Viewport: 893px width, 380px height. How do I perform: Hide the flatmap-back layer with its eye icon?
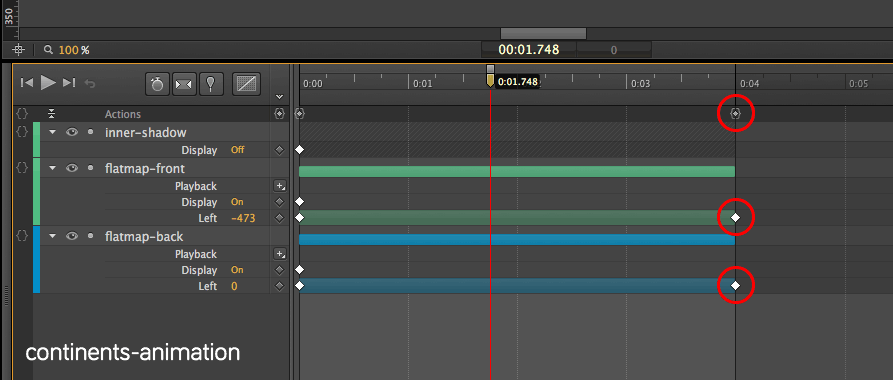pos(72,236)
